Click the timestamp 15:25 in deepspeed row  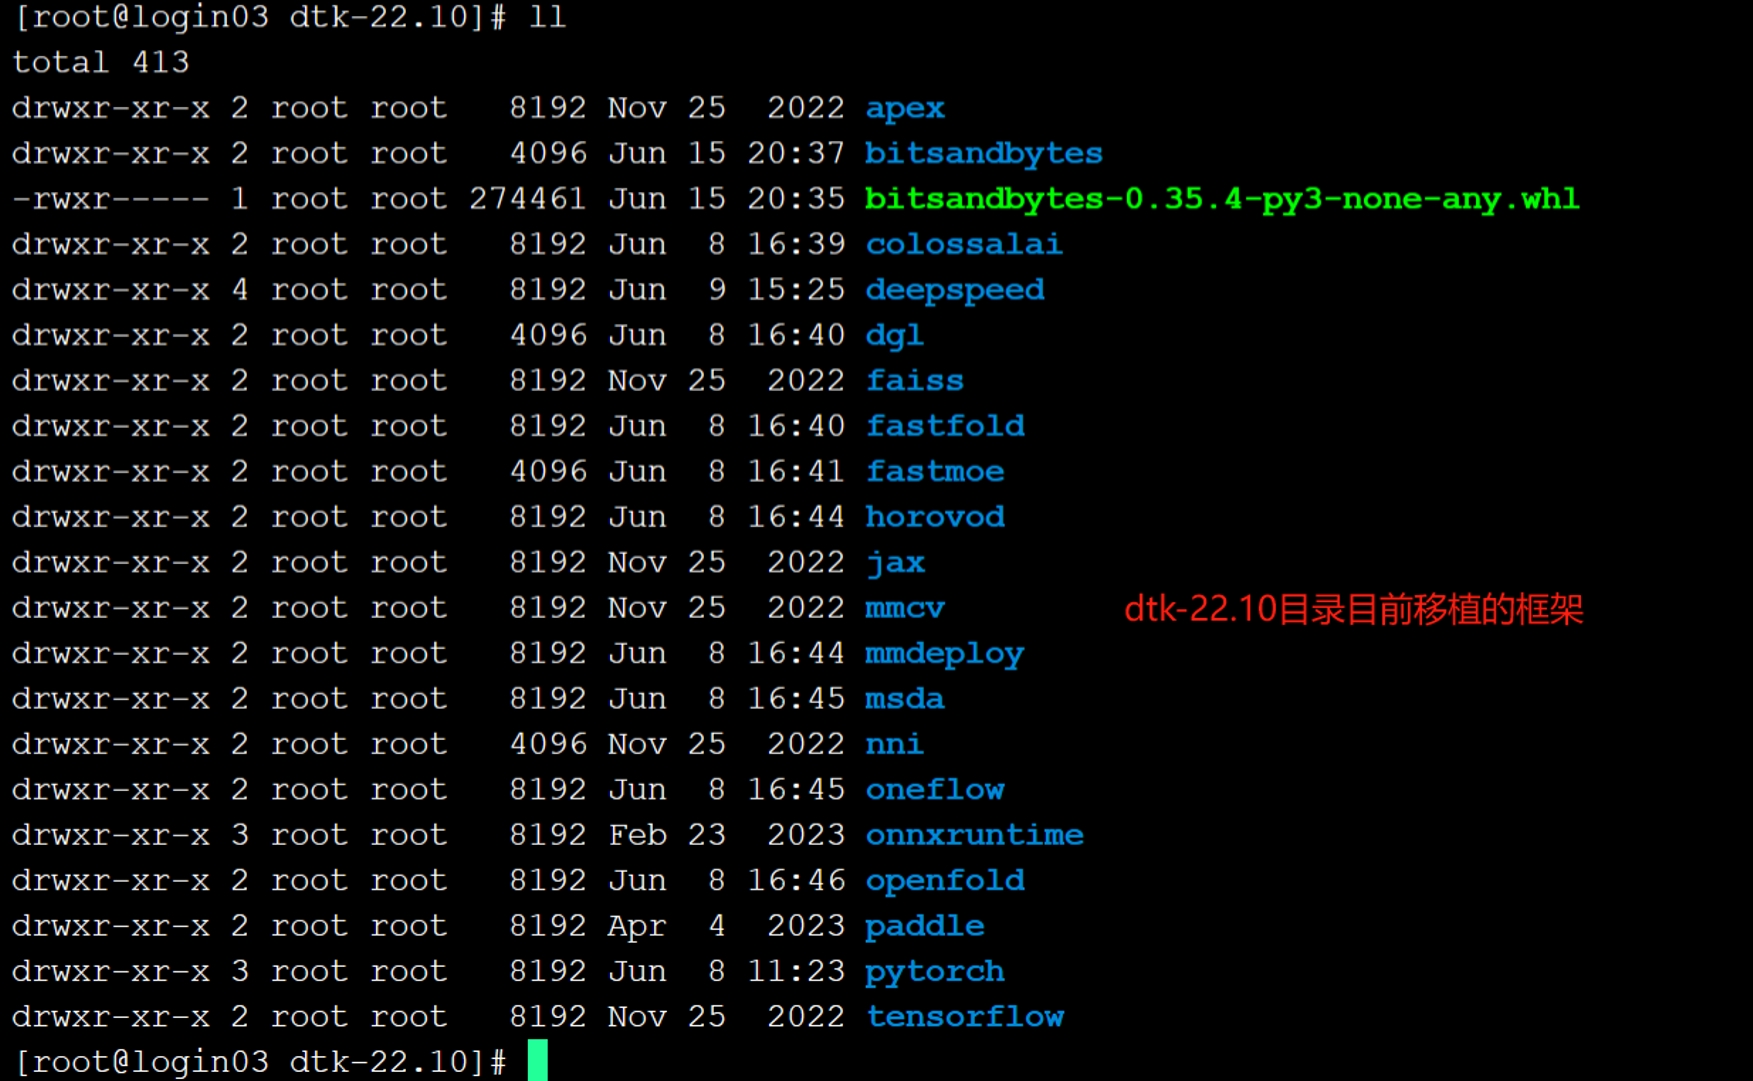click(x=796, y=290)
